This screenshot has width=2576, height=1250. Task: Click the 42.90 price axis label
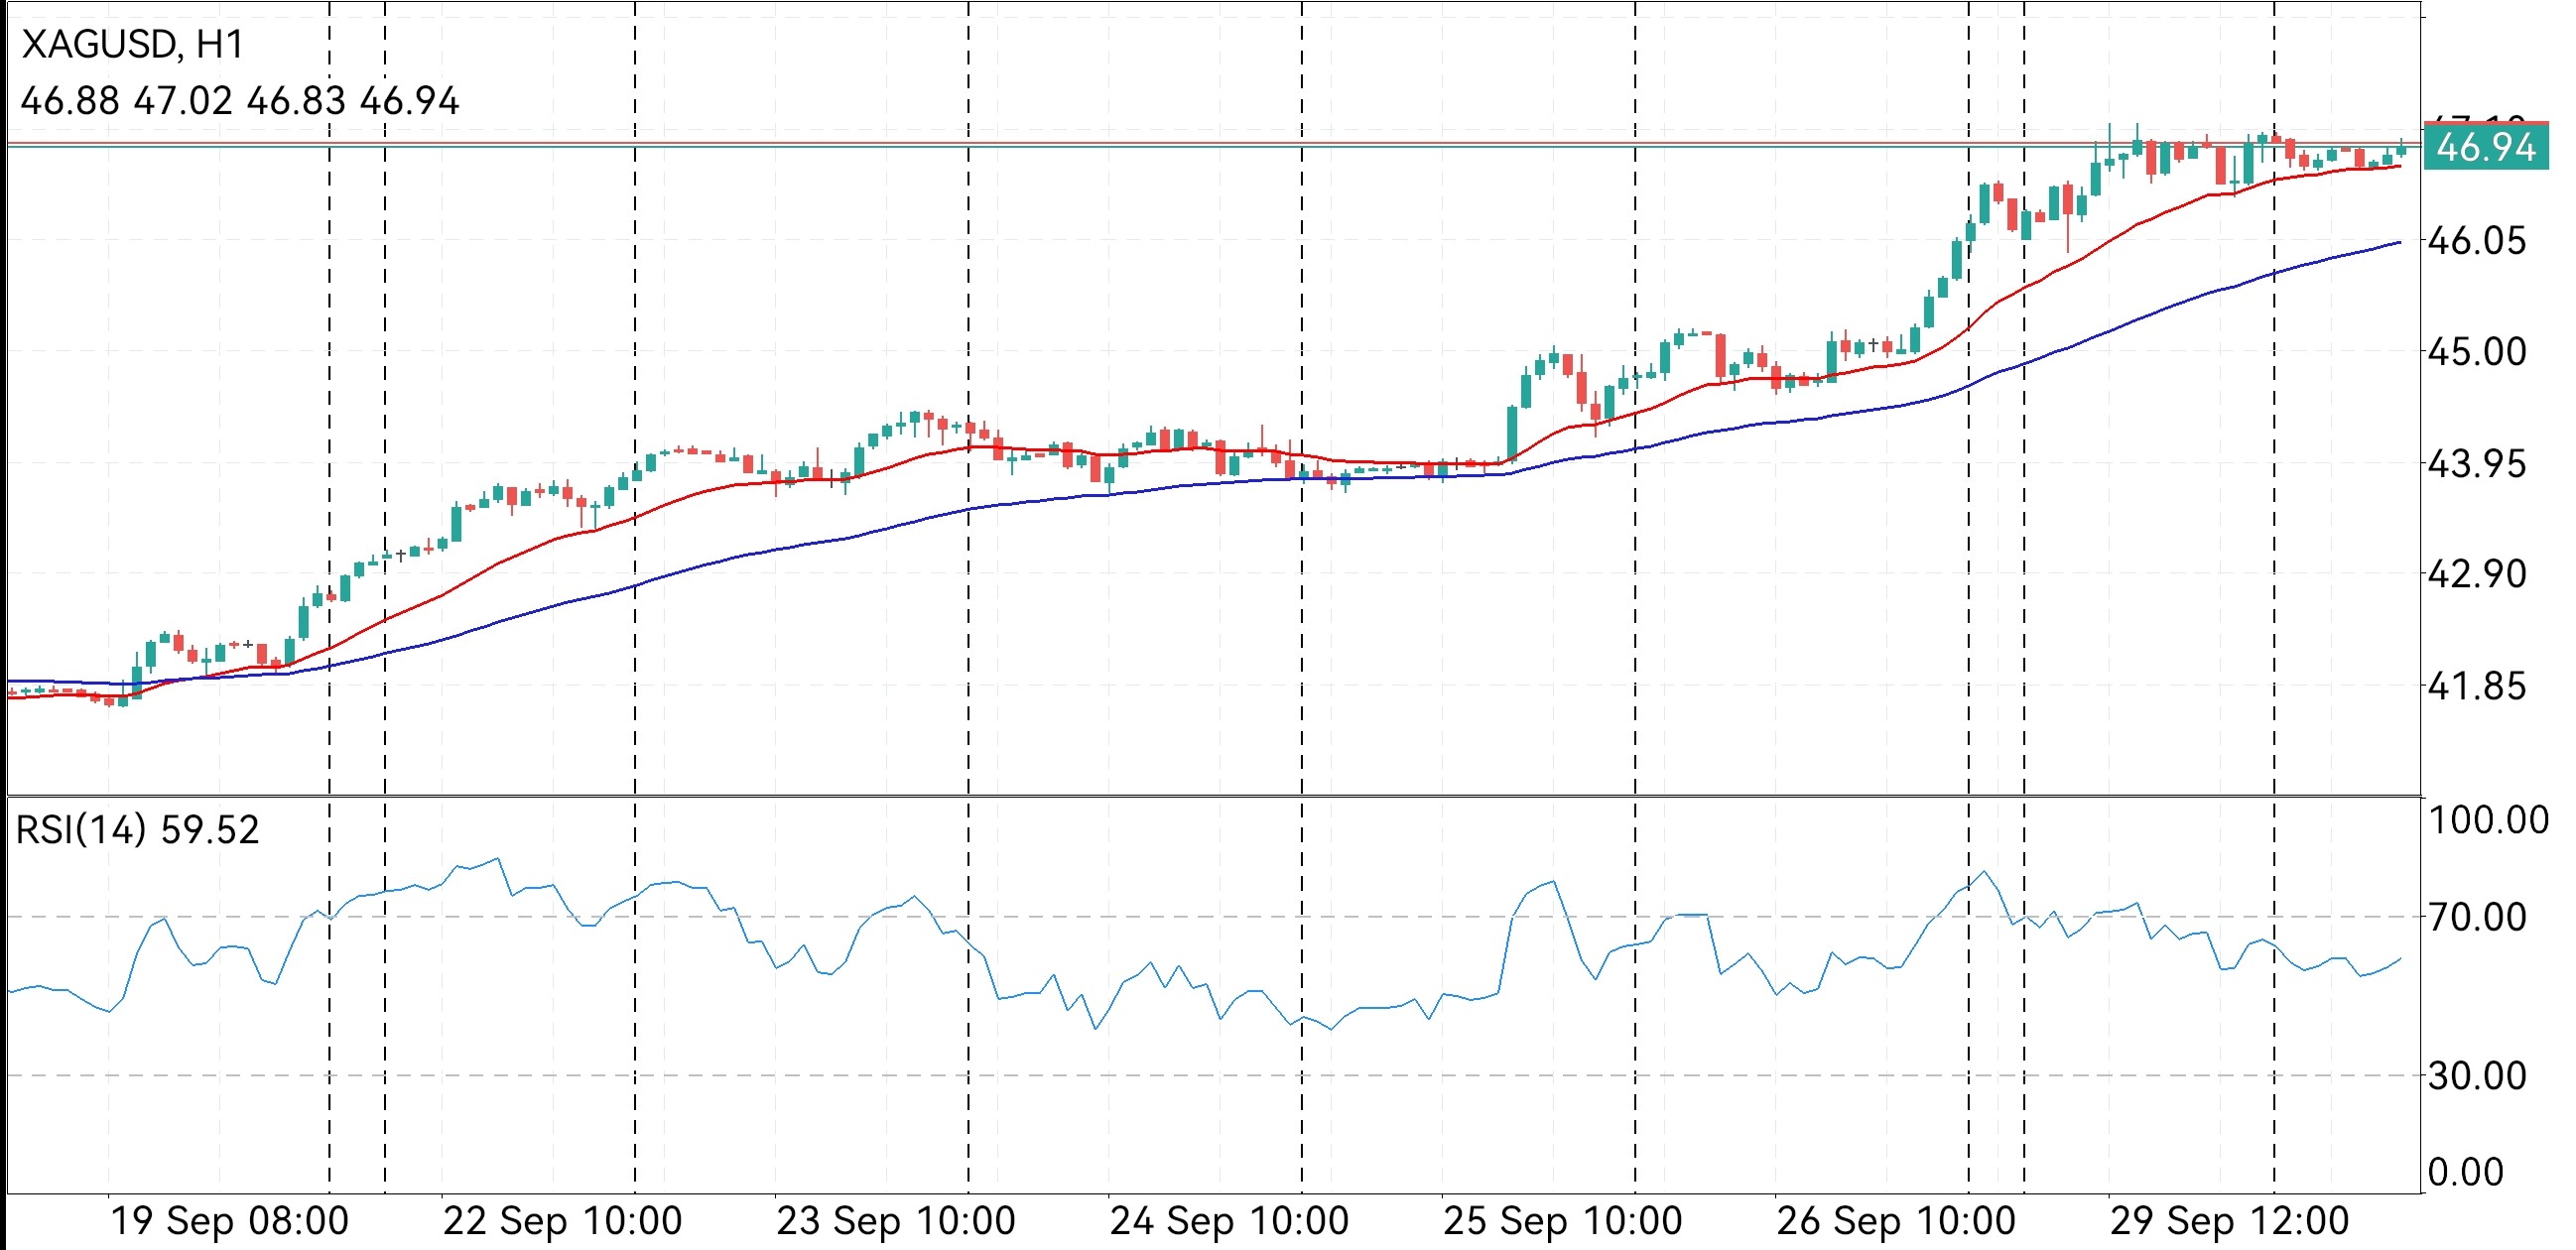pyautogui.click(x=2476, y=575)
